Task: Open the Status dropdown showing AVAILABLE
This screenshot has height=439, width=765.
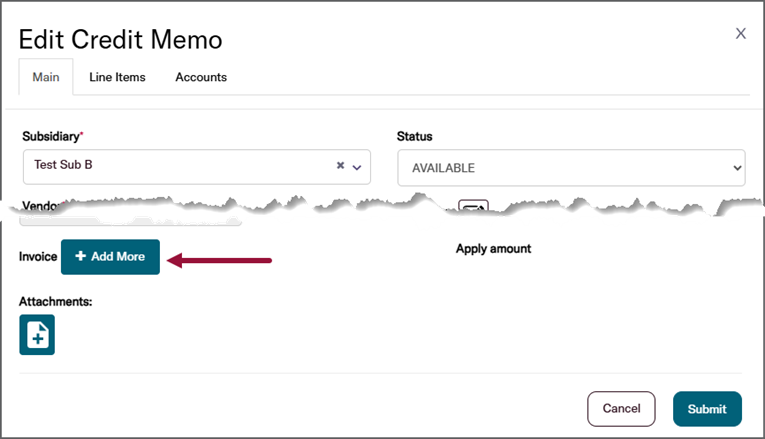Action: click(571, 168)
